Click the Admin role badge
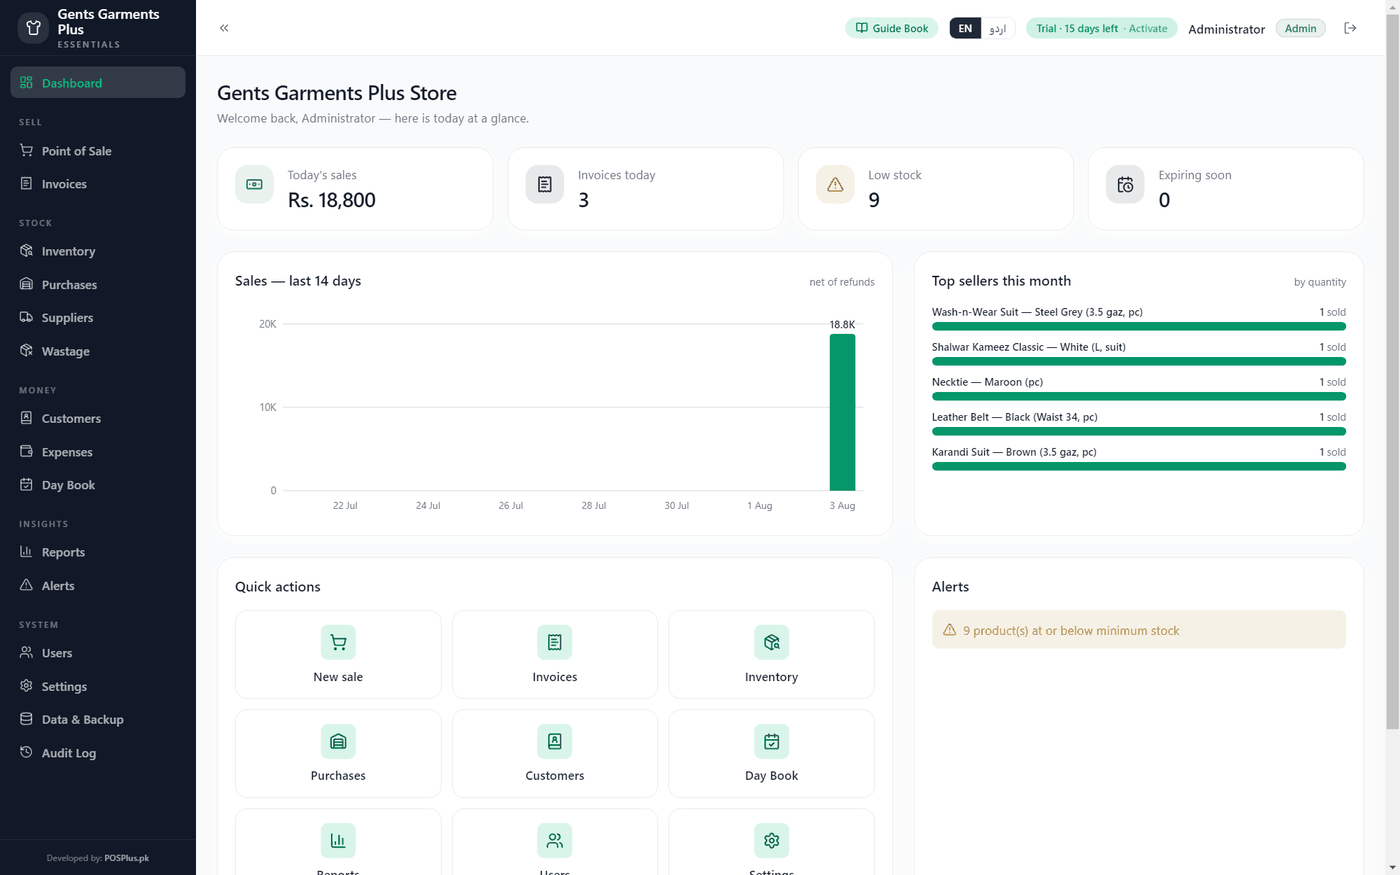 click(x=1300, y=28)
